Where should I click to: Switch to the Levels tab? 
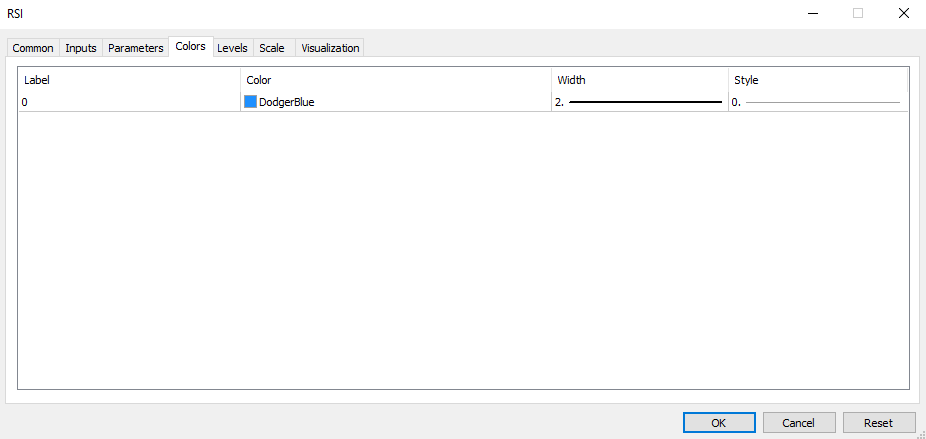[x=232, y=48]
